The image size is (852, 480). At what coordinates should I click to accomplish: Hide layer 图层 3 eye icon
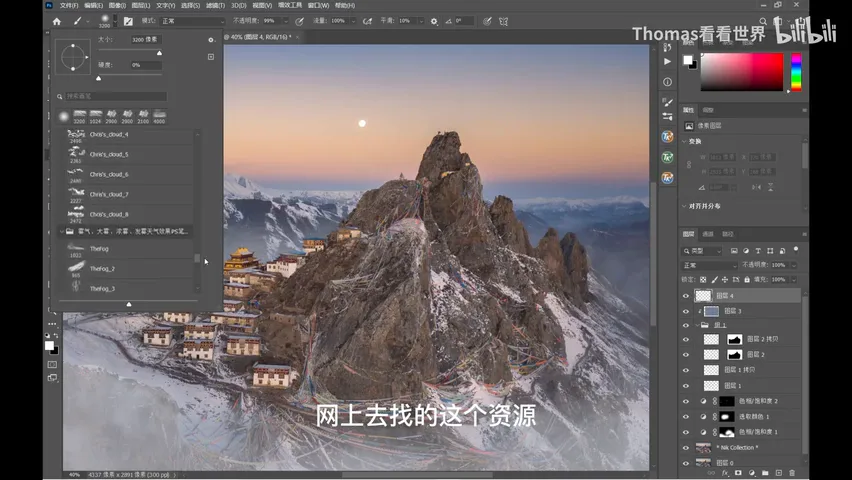tap(686, 311)
